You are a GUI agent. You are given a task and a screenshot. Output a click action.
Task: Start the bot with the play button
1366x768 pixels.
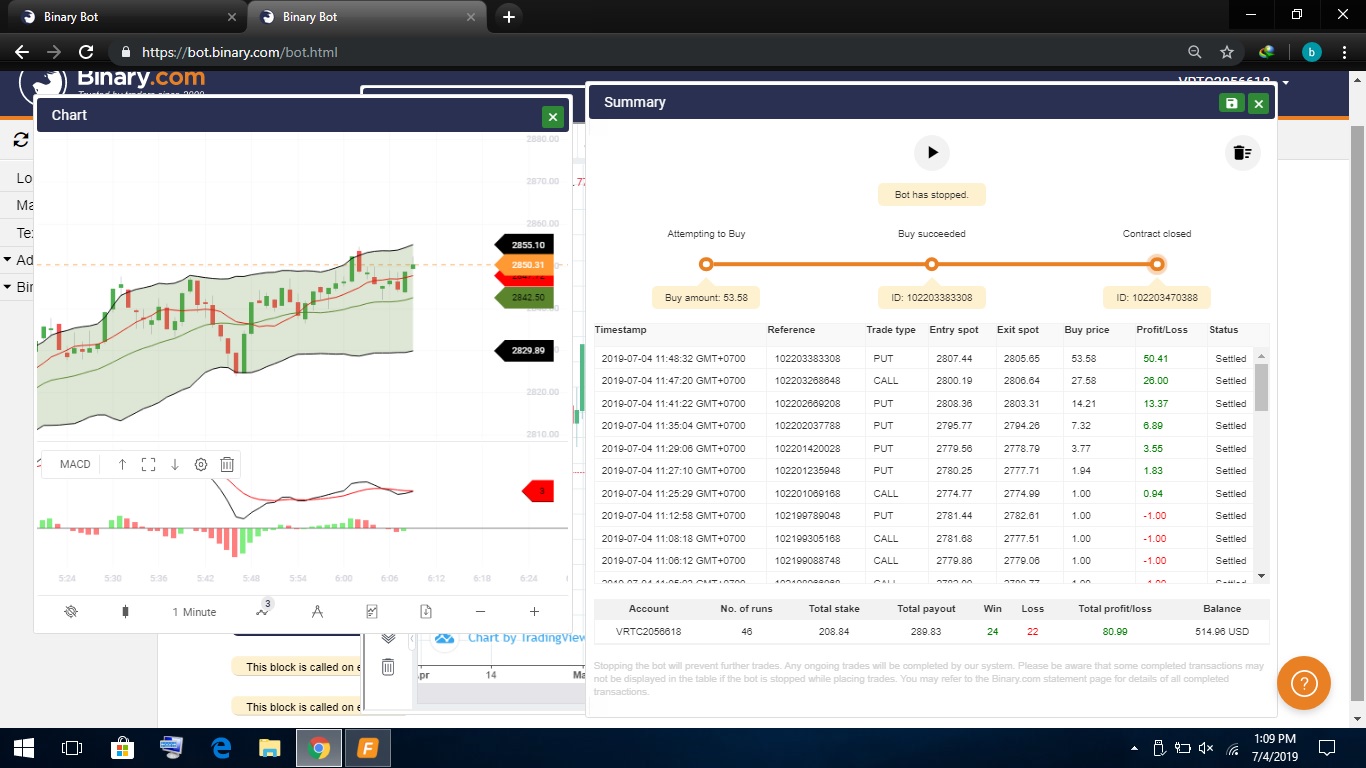932,152
